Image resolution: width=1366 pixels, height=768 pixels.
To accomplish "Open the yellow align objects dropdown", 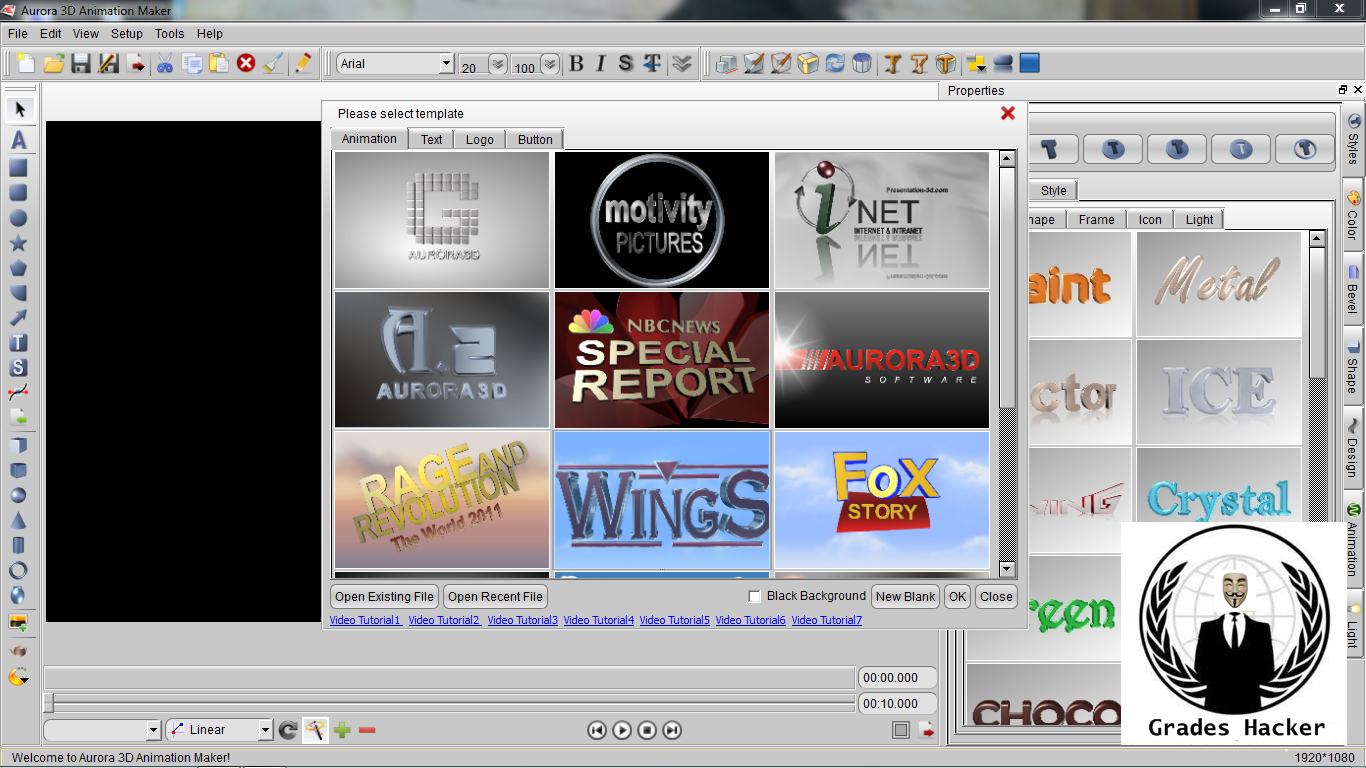I will [x=975, y=64].
